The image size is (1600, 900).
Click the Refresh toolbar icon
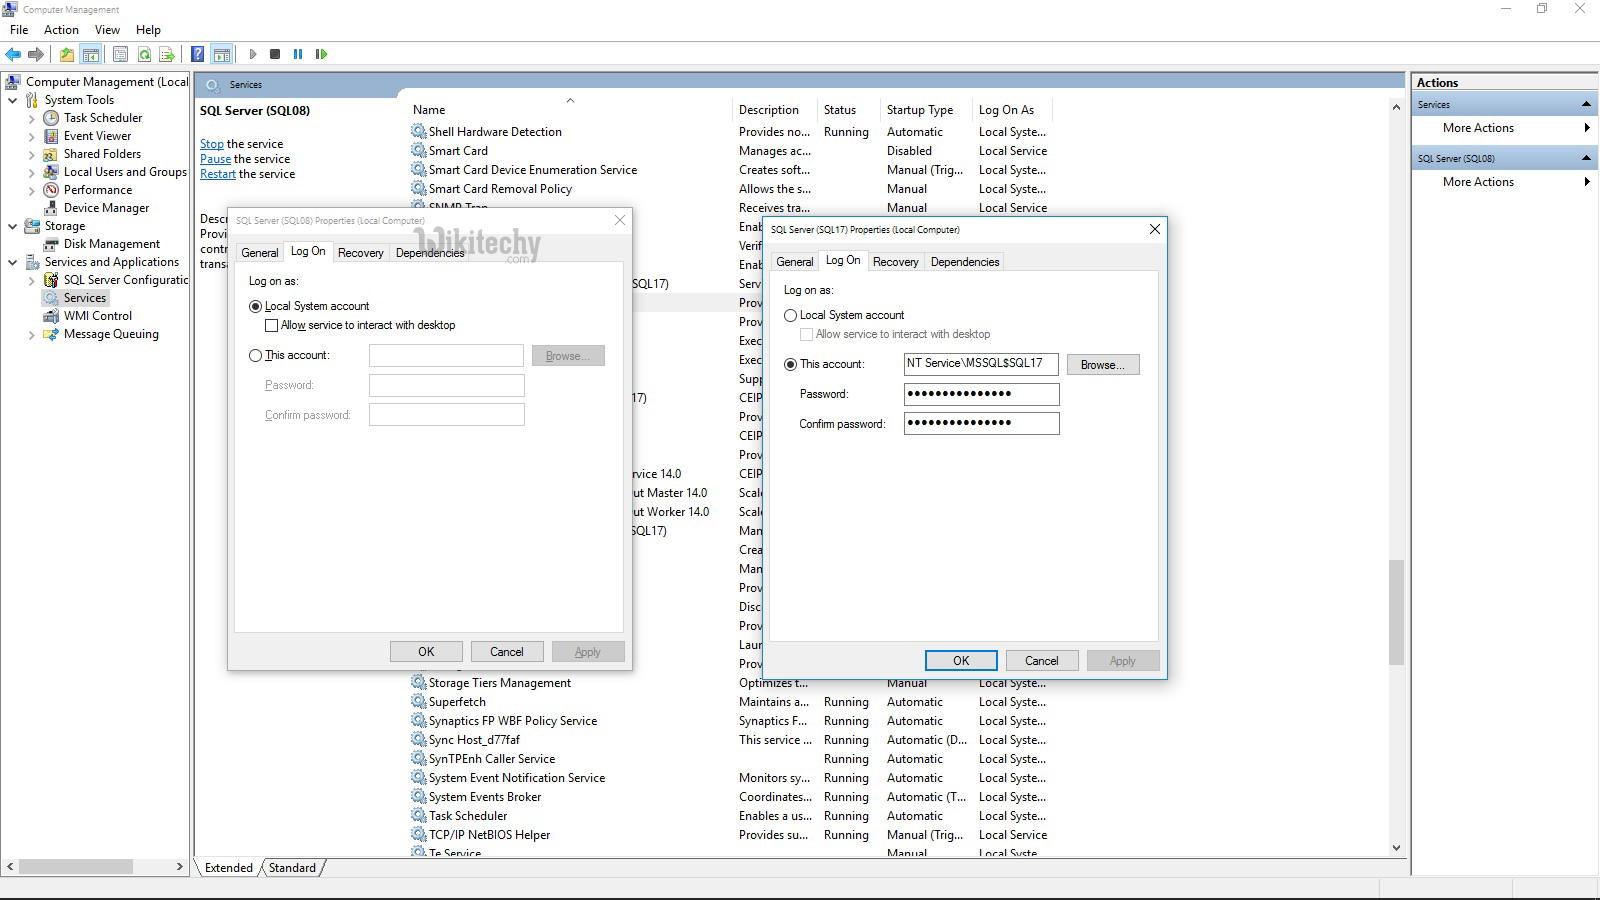point(145,54)
